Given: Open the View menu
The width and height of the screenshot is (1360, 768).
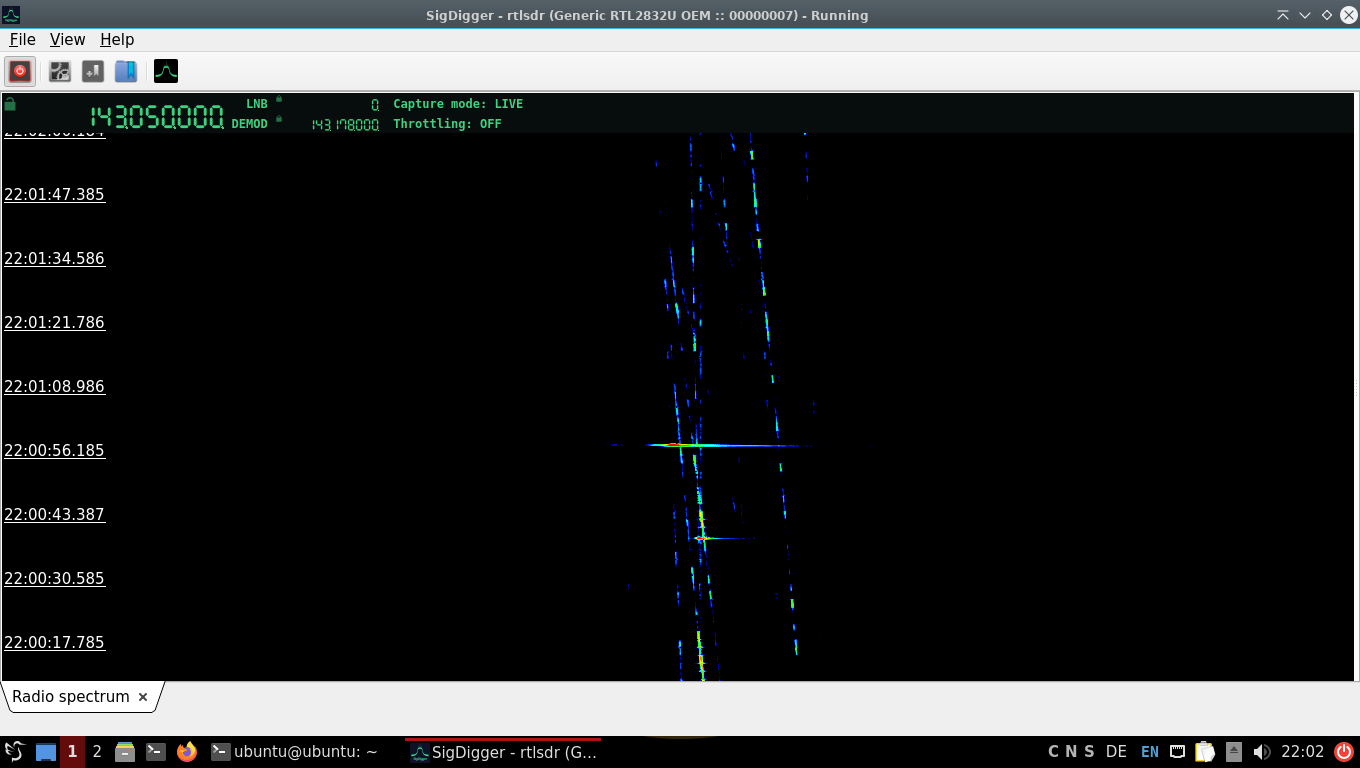Looking at the screenshot, I should (x=67, y=39).
